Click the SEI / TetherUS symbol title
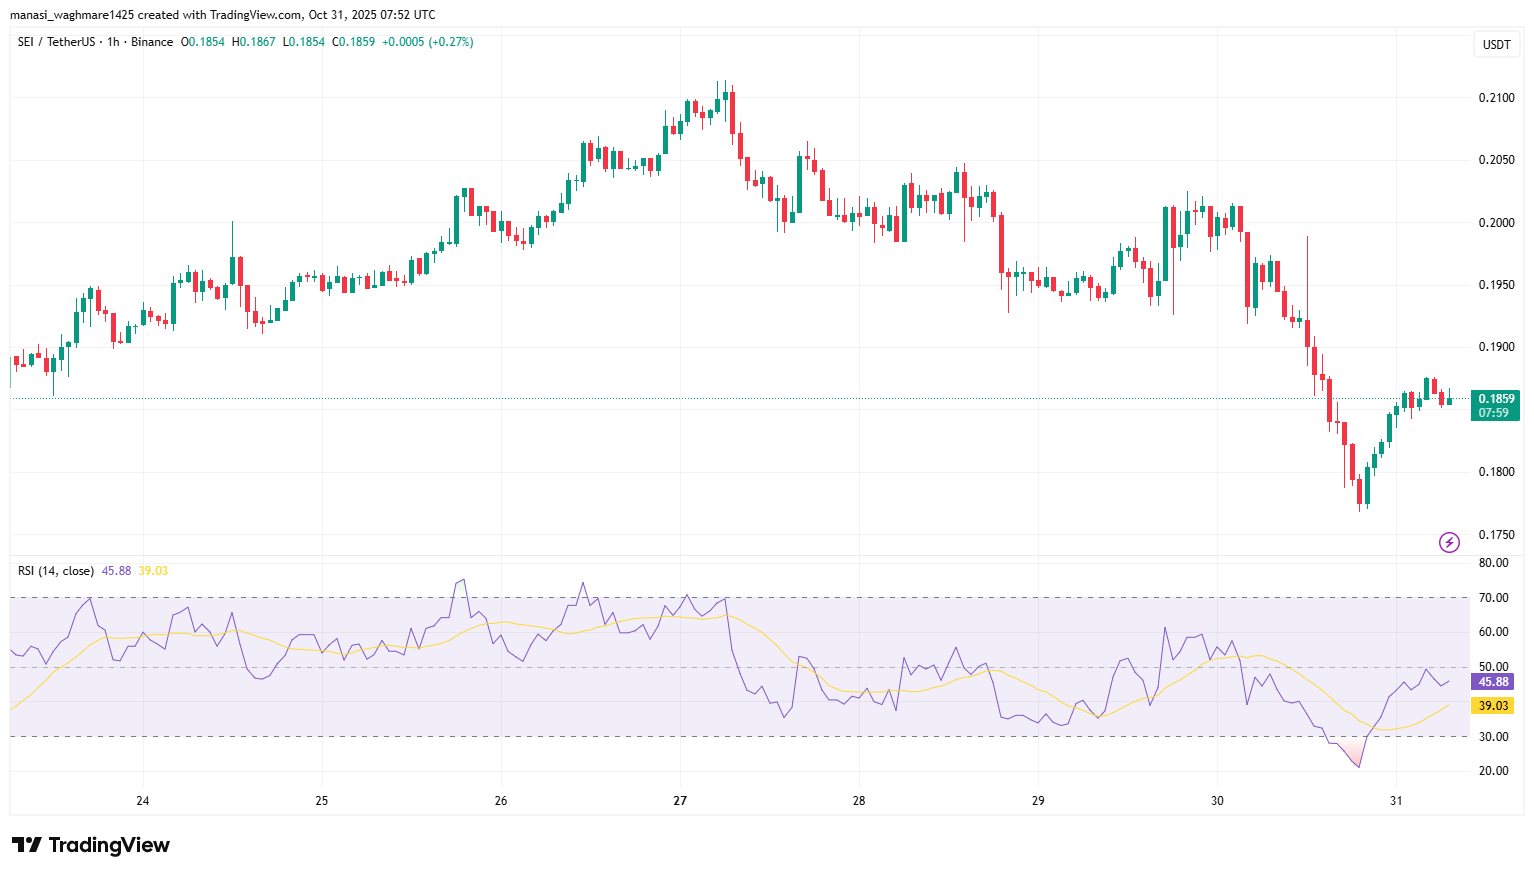 [x=56, y=42]
